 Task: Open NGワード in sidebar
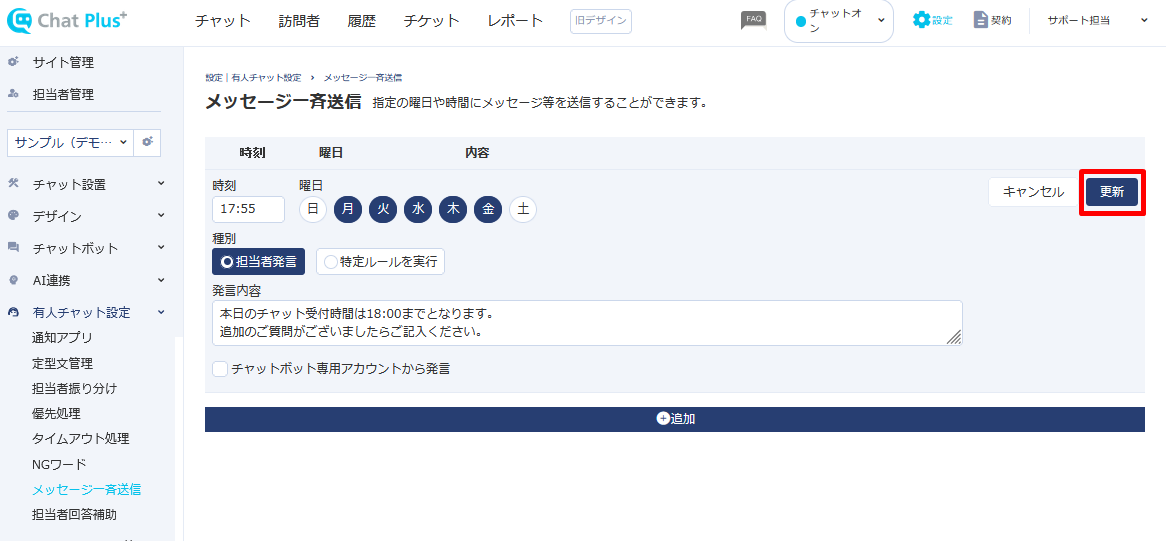59,464
